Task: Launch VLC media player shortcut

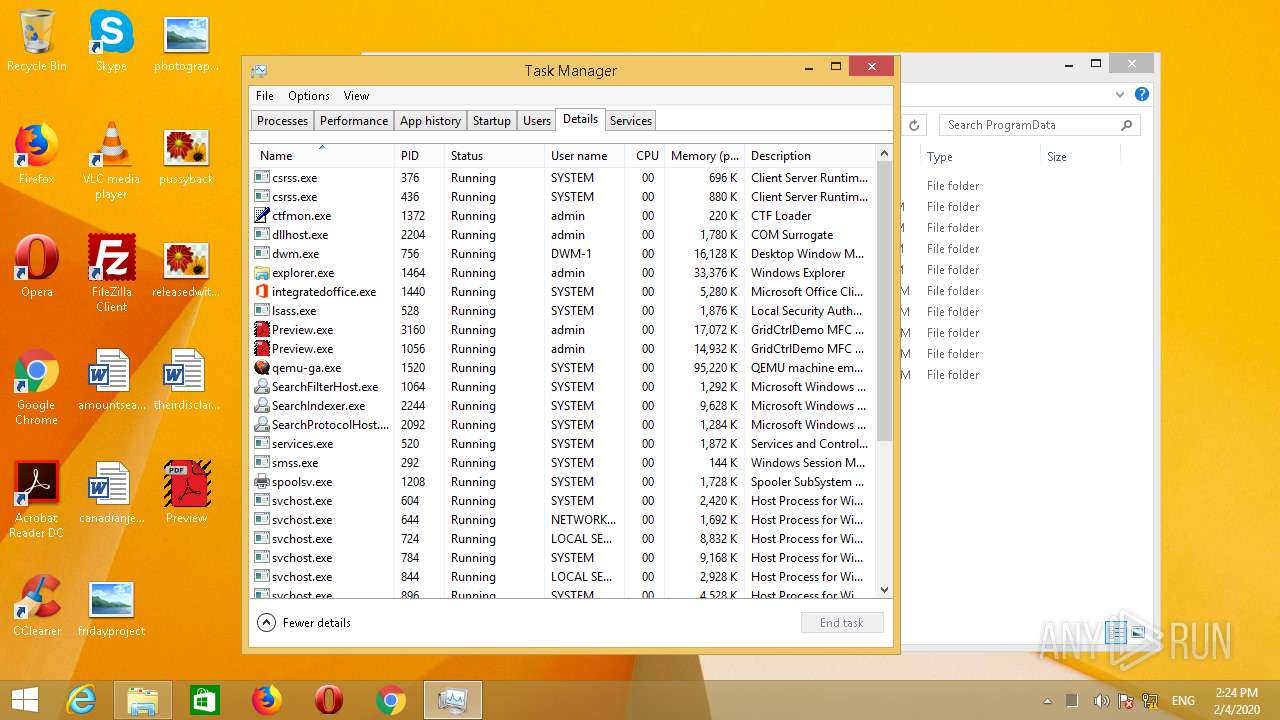Action: coord(111,160)
